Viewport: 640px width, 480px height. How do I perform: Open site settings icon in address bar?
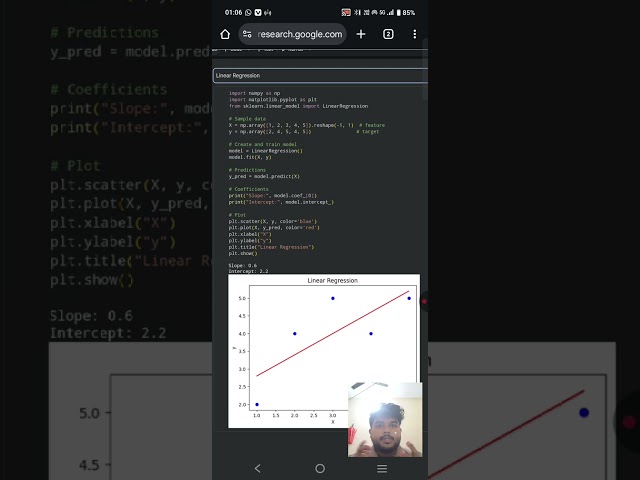click(x=247, y=34)
